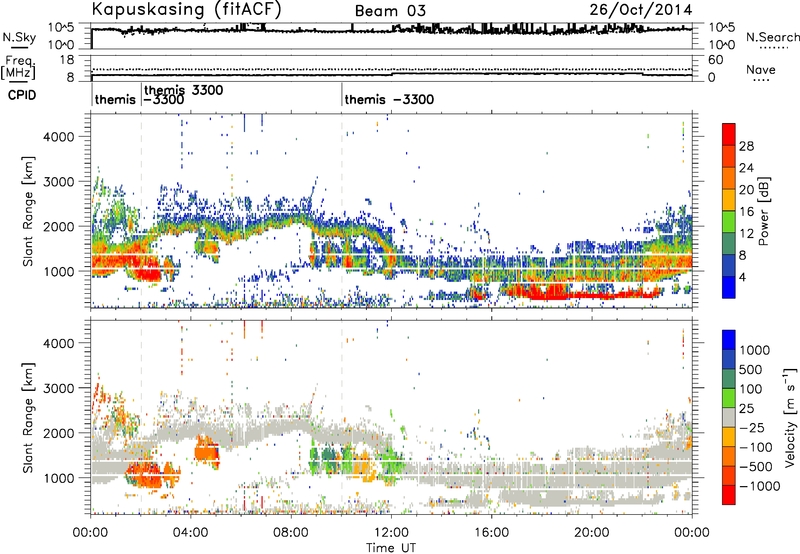Select the 'Velocity [m s-1]' colorbar title
This screenshot has width=800, height=554.
790,416
